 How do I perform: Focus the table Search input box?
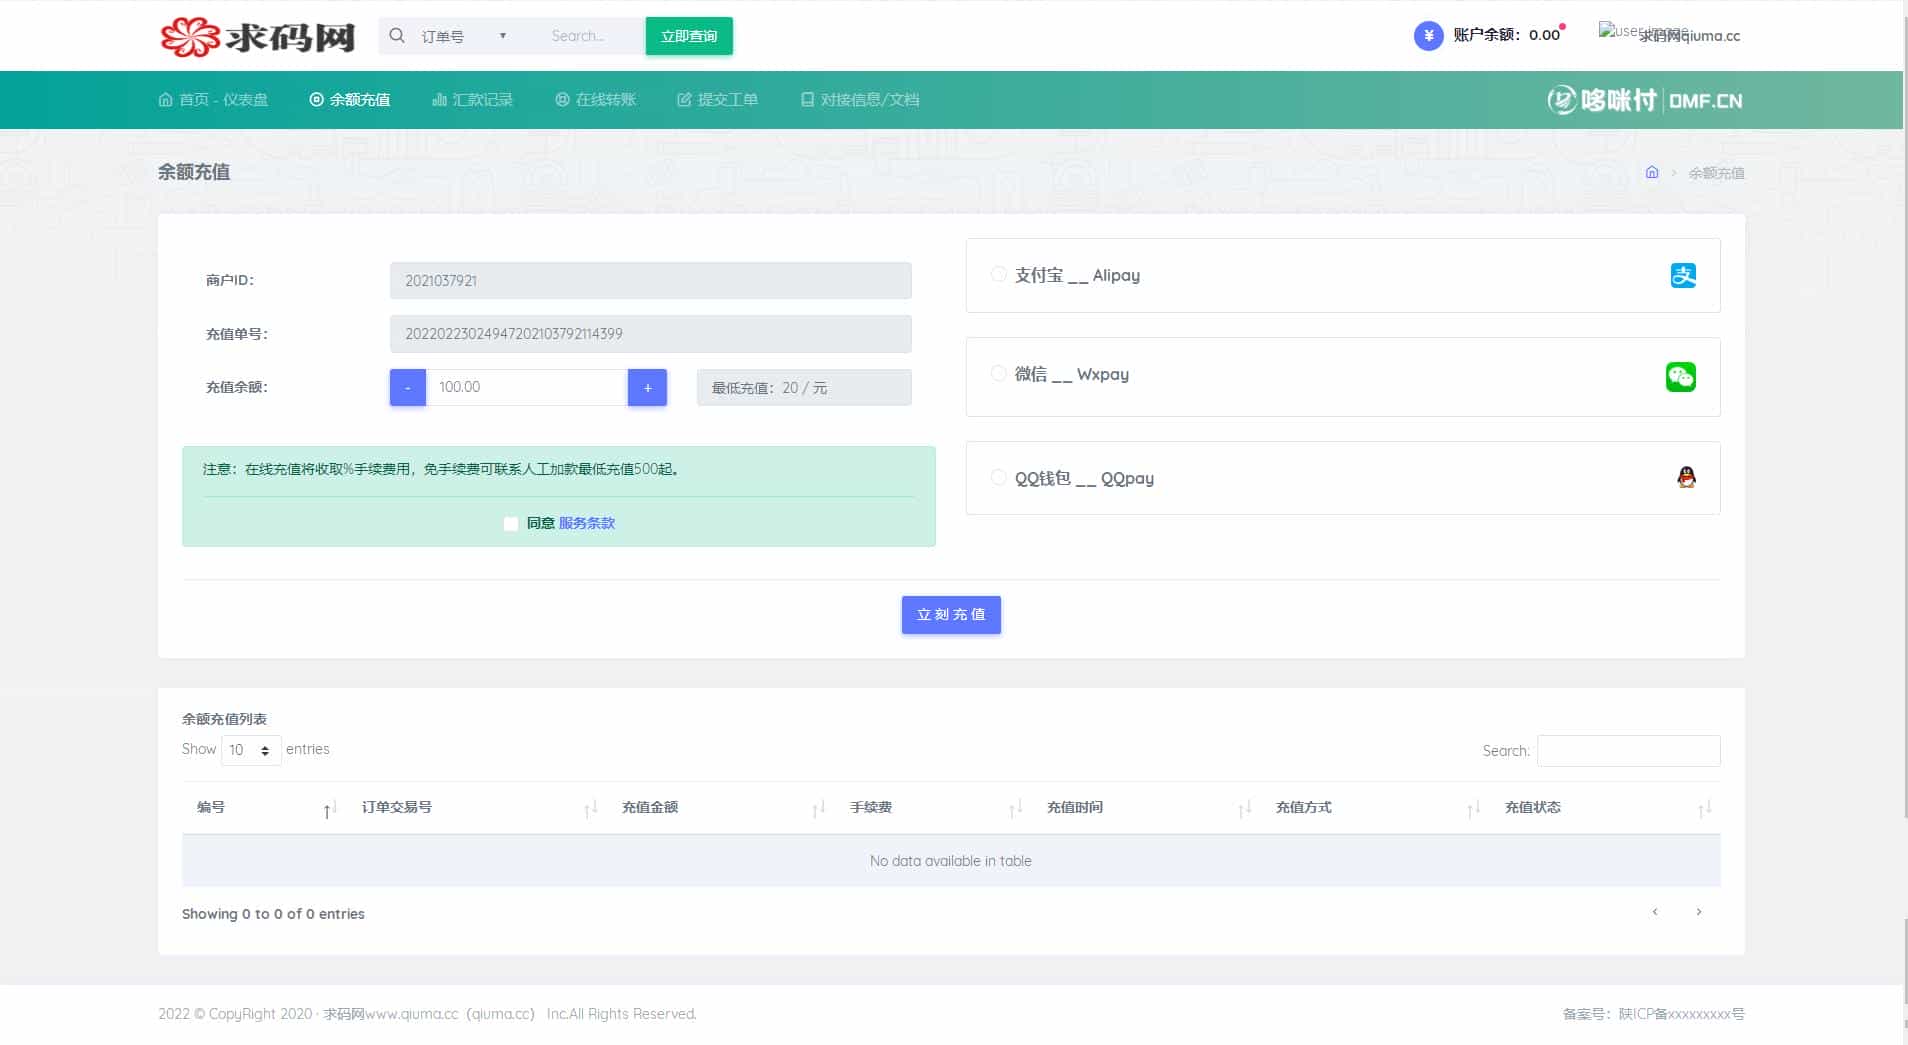[x=1629, y=751]
